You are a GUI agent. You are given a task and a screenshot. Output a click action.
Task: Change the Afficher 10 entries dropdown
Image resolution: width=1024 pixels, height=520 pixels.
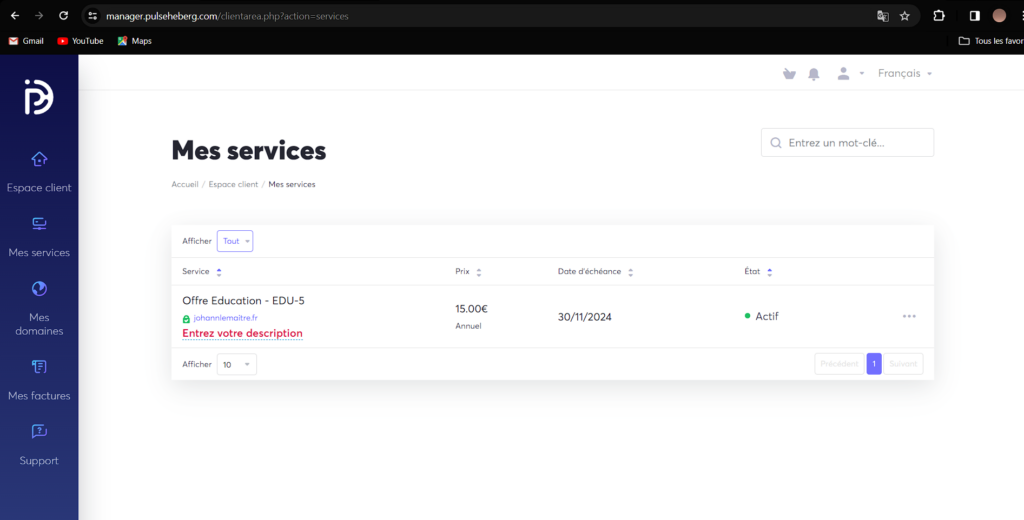click(236, 365)
